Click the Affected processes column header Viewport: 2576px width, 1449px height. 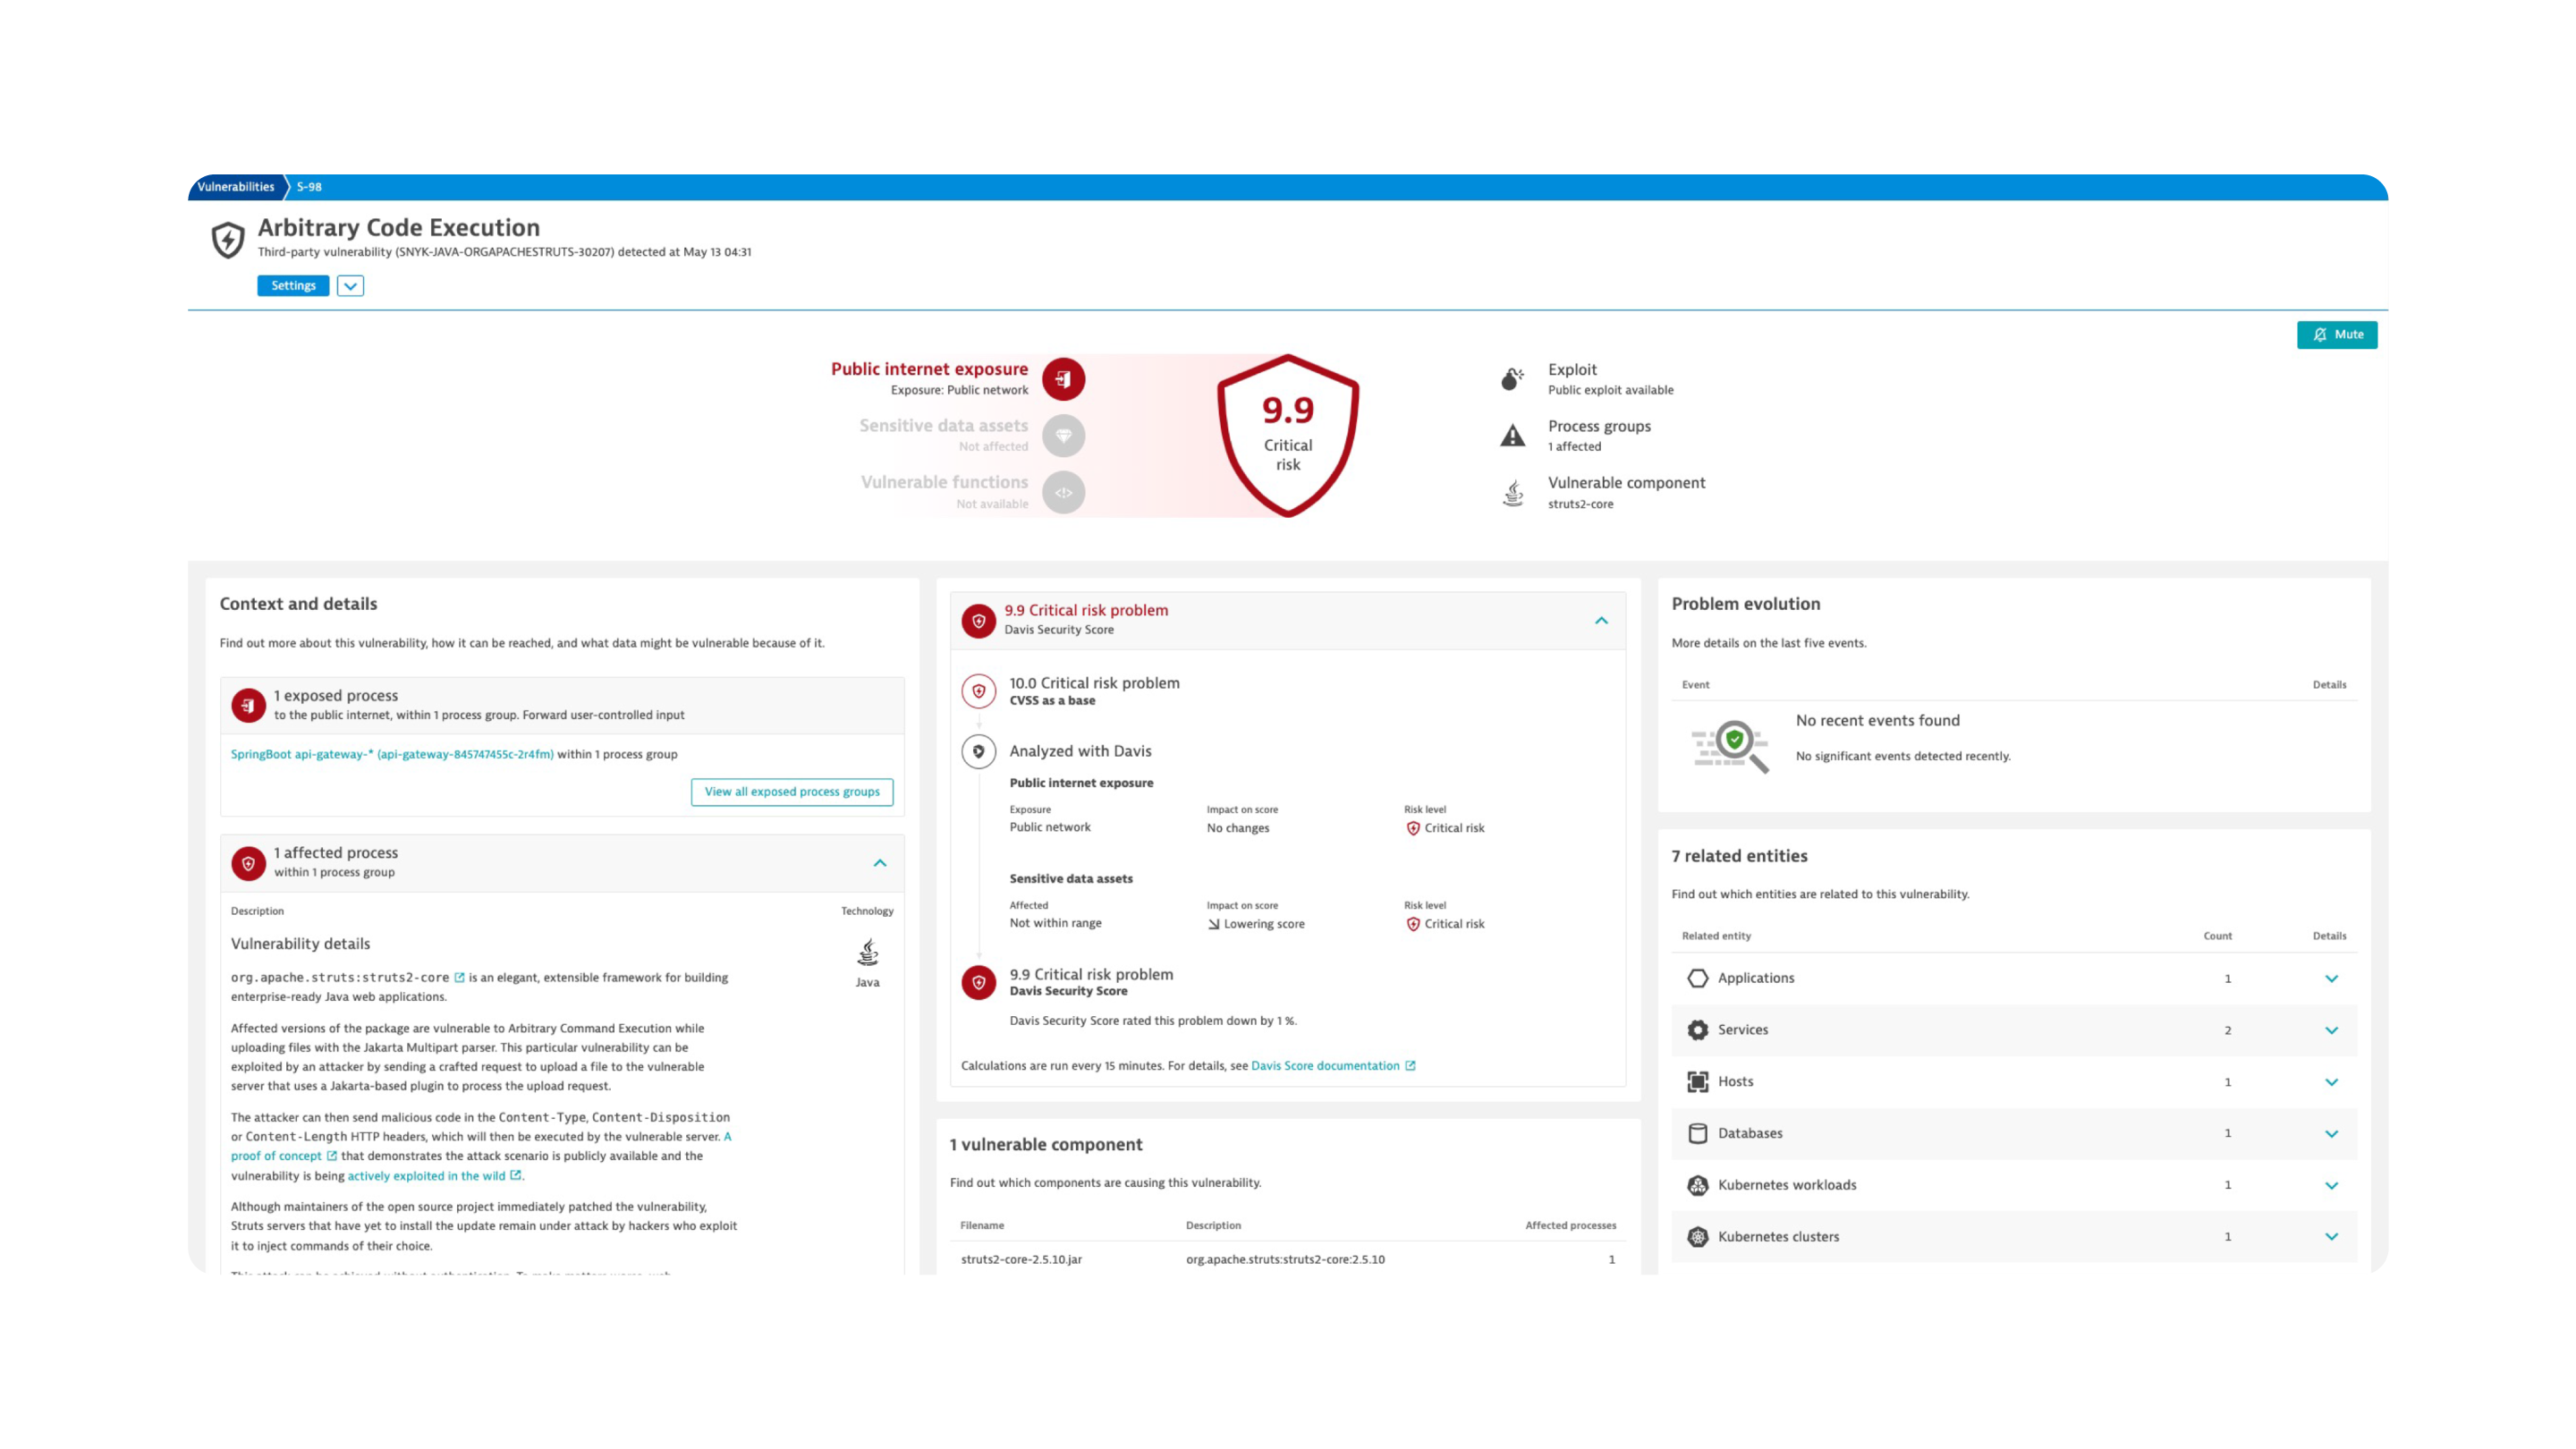coord(1570,1226)
